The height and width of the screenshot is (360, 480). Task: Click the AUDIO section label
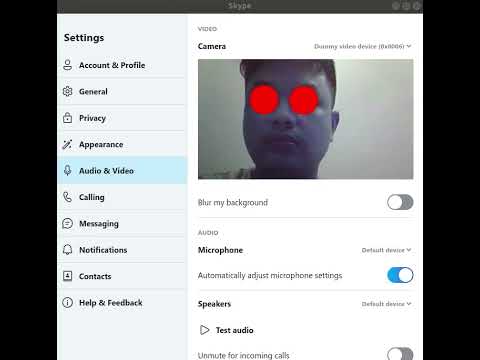point(208,233)
